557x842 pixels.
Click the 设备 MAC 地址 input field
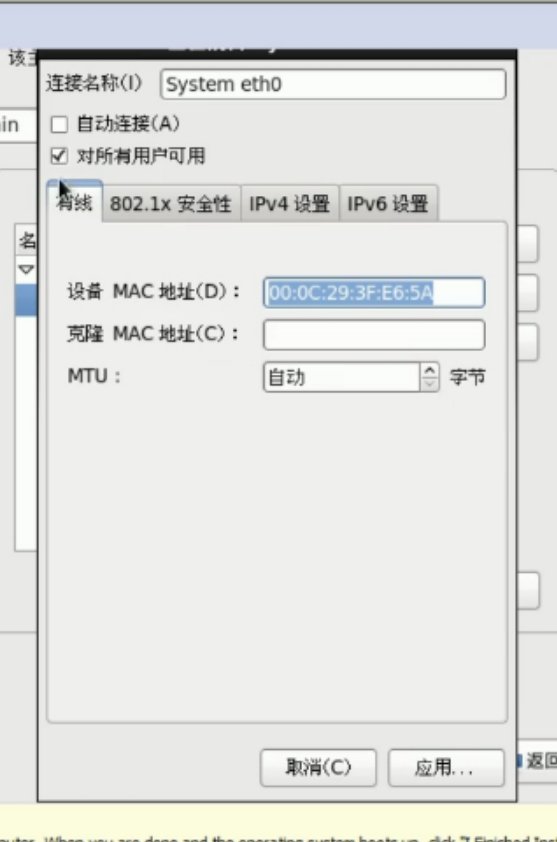[x=374, y=293]
